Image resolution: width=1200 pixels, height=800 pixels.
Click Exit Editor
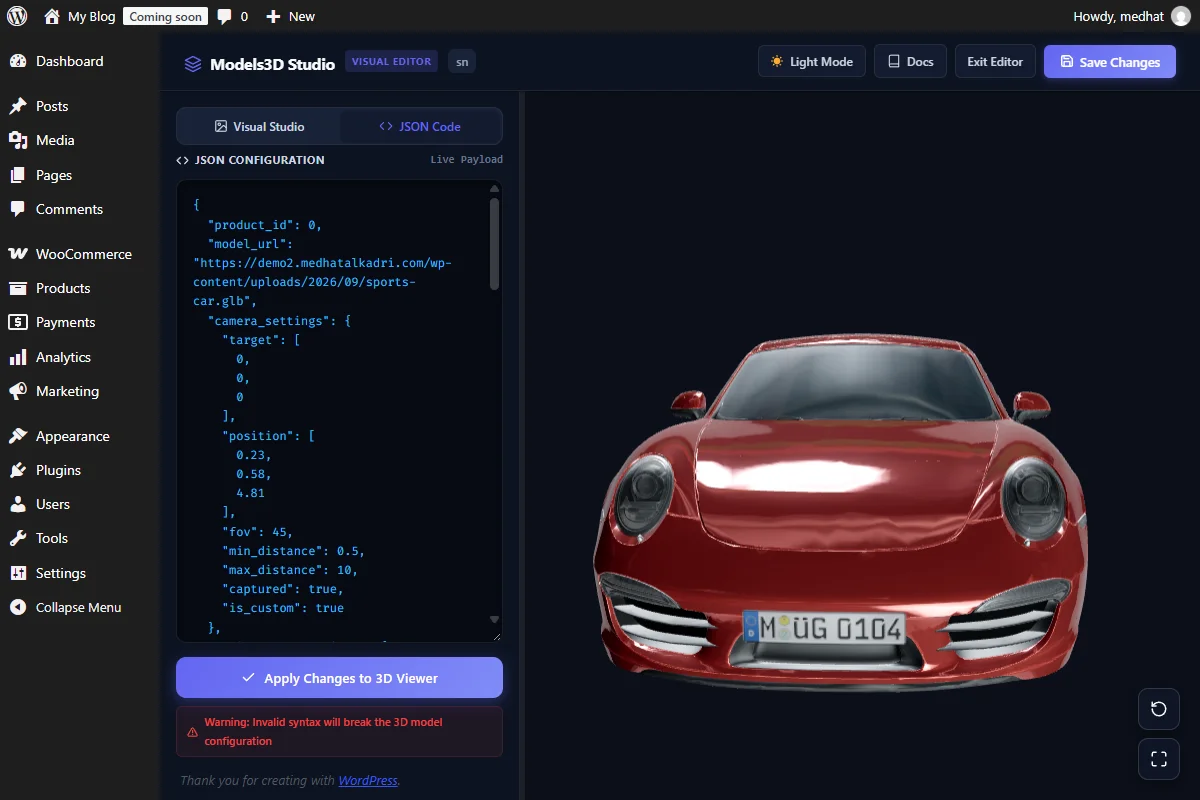[995, 62]
